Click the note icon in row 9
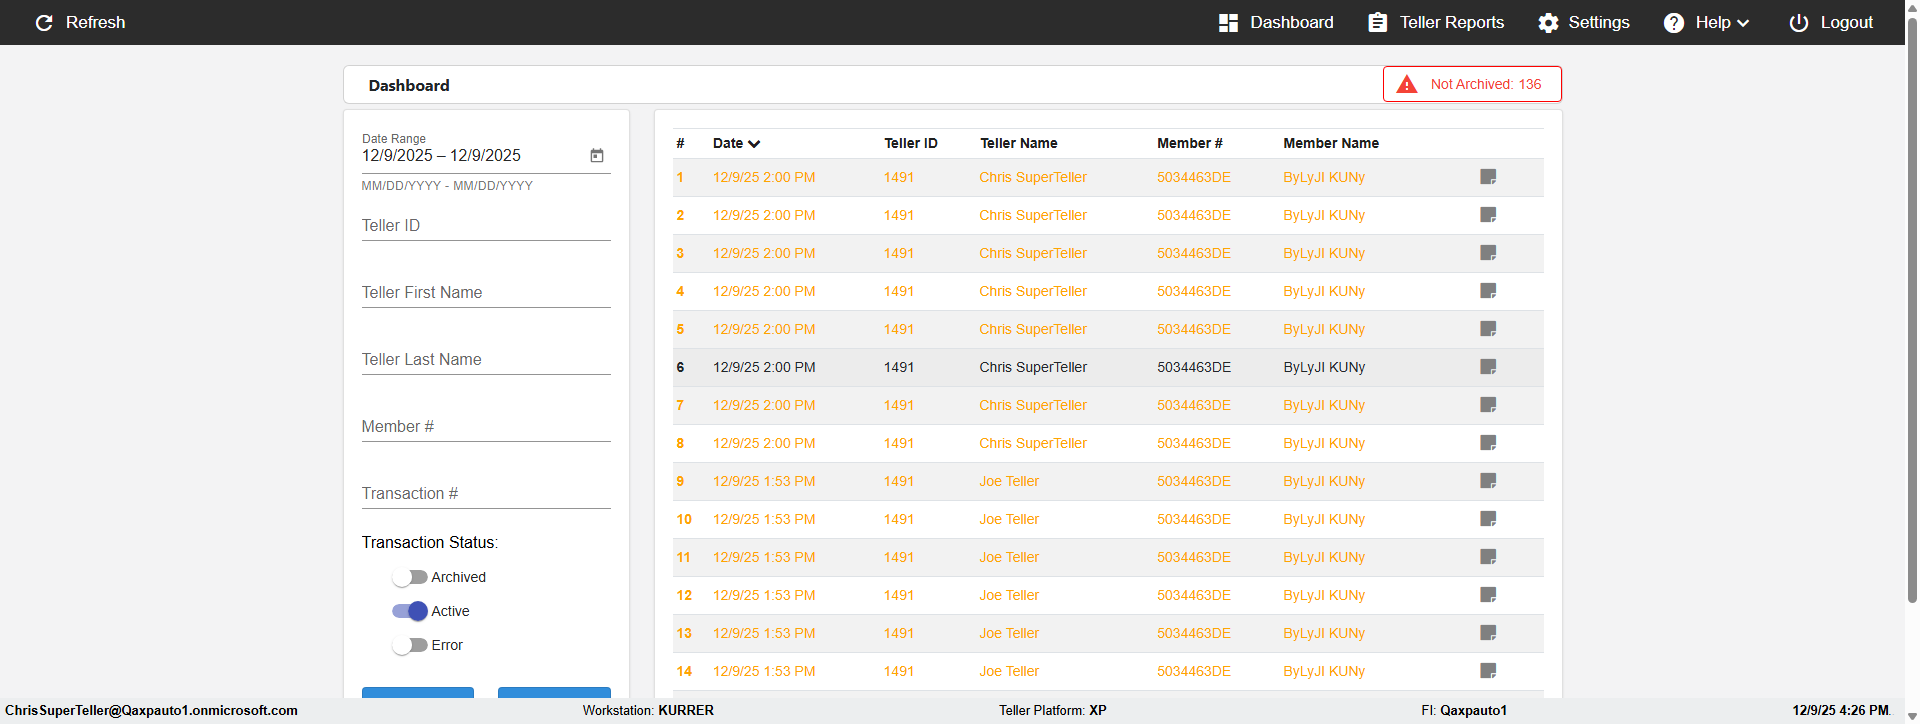Viewport: 1920px width, 724px height. click(x=1488, y=481)
